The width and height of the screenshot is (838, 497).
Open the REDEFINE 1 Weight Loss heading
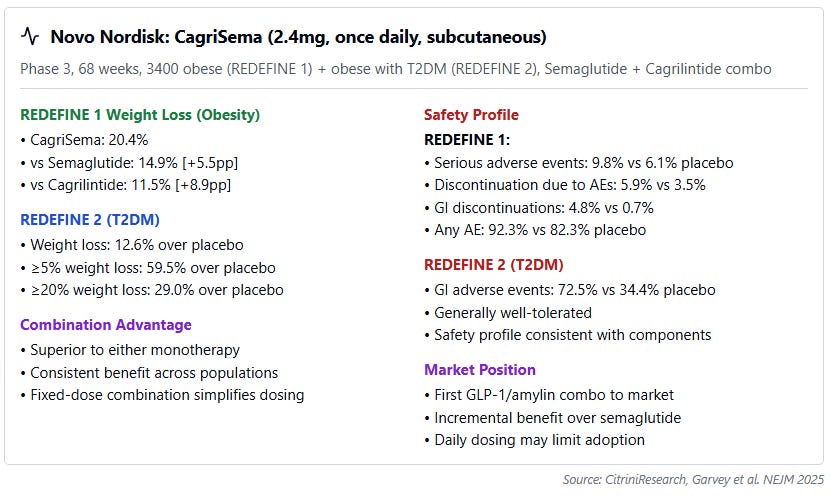140,115
